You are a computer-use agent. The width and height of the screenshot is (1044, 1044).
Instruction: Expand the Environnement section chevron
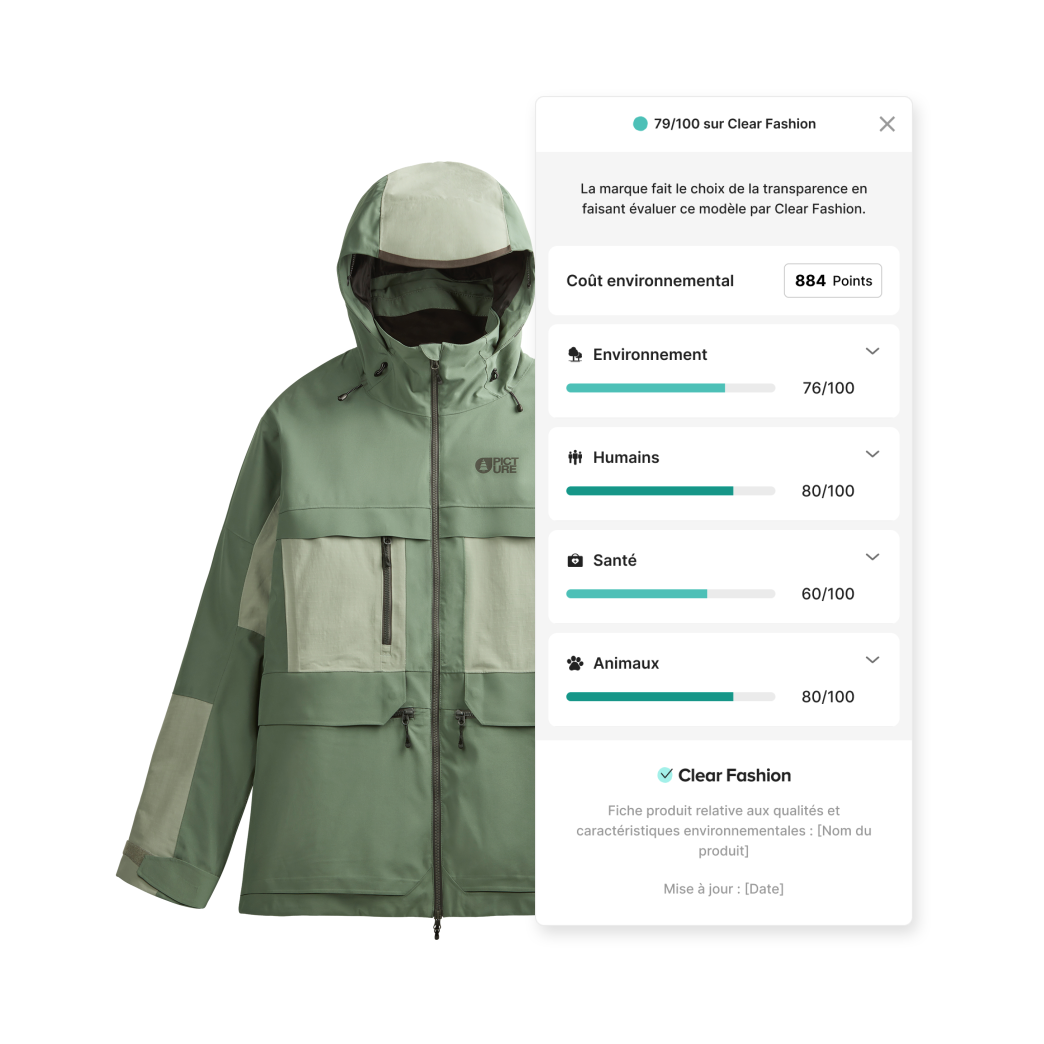tap(872, 351)
